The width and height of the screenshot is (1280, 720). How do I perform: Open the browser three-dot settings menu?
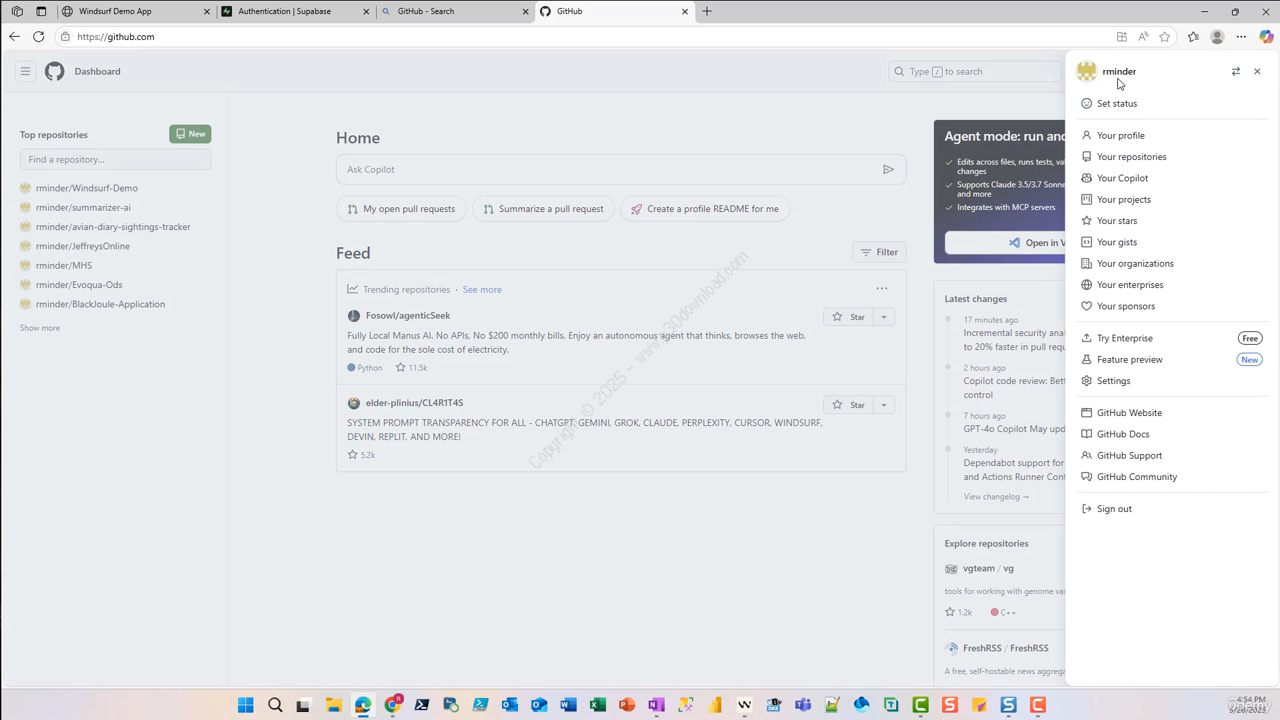pyautogui.click(x=1241, y=36)
